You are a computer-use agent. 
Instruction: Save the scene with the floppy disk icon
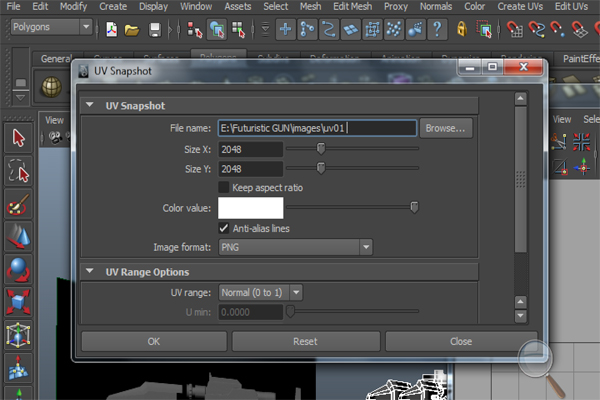click(155, 30)
